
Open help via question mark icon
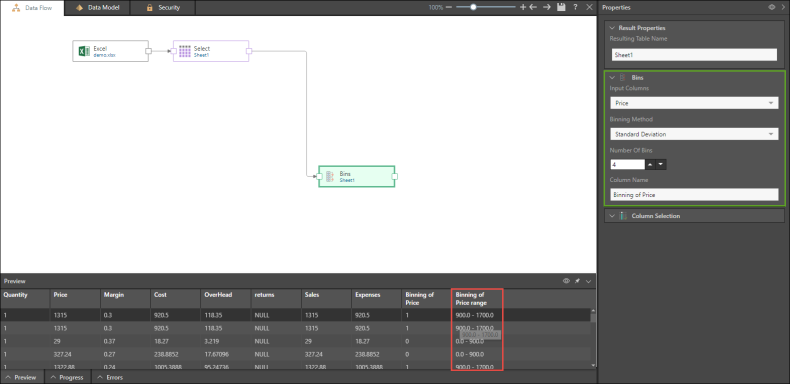575,8
